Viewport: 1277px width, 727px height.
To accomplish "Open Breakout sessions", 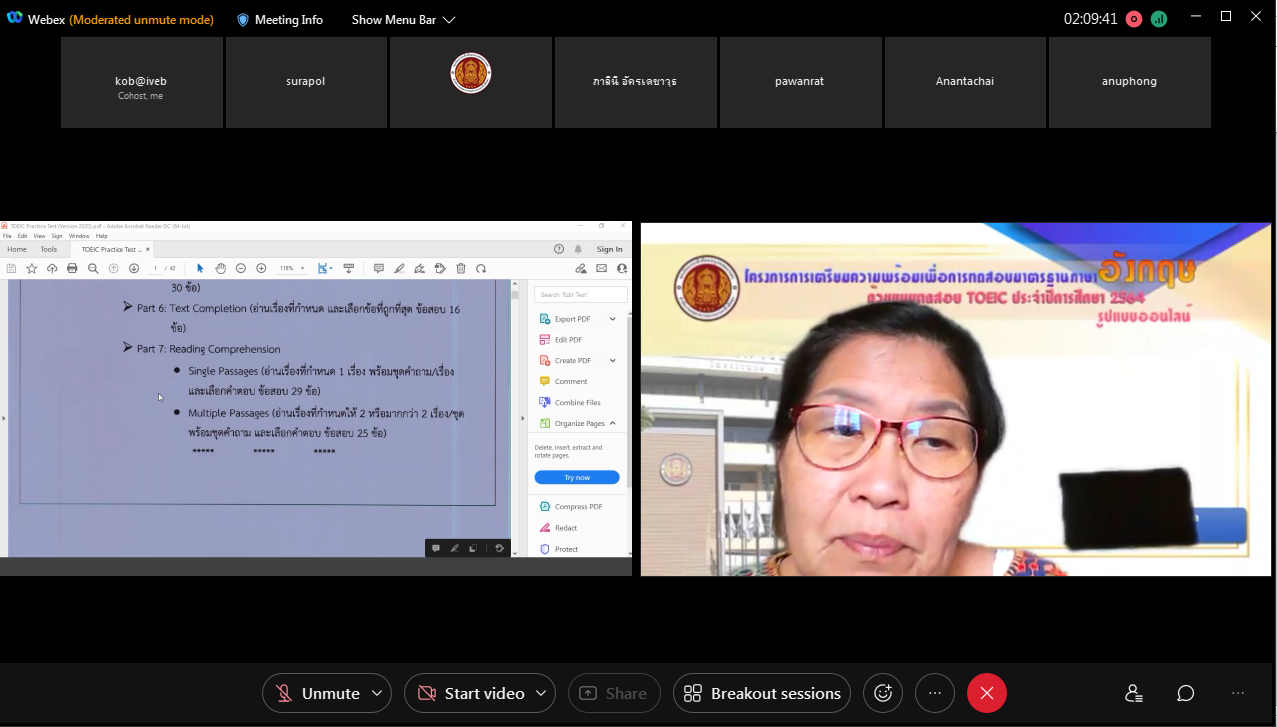I will pos(762,693).
